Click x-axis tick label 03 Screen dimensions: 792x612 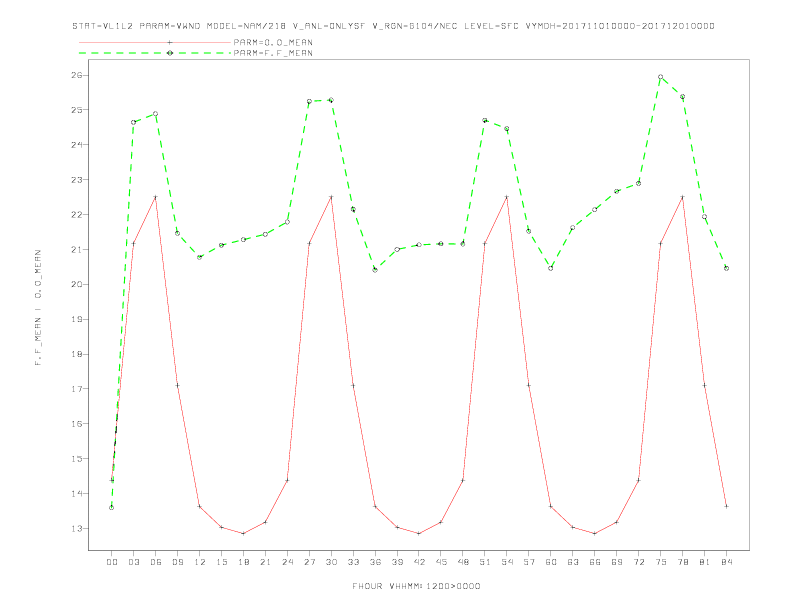click(134, 562)
